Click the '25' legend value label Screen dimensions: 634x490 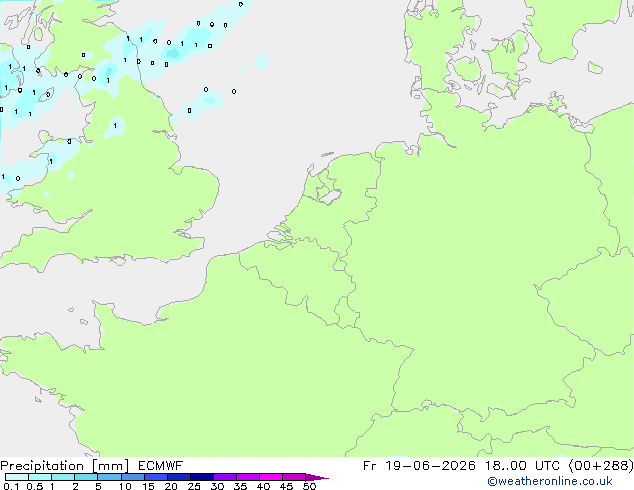[x=194, y=486]
